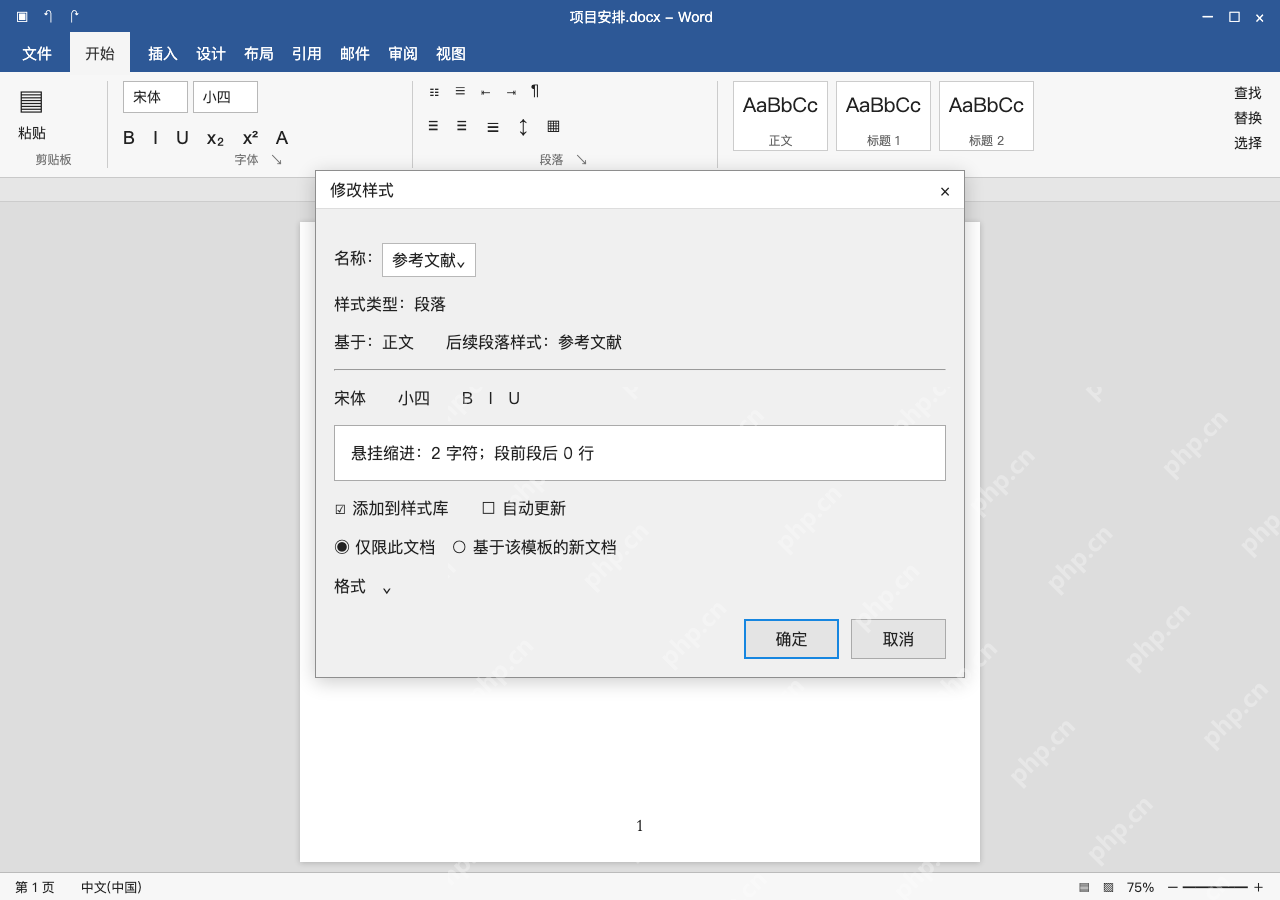
Task: Click 宋体 font name in the 修改样式 dialog
Action: tap(350, 398)
